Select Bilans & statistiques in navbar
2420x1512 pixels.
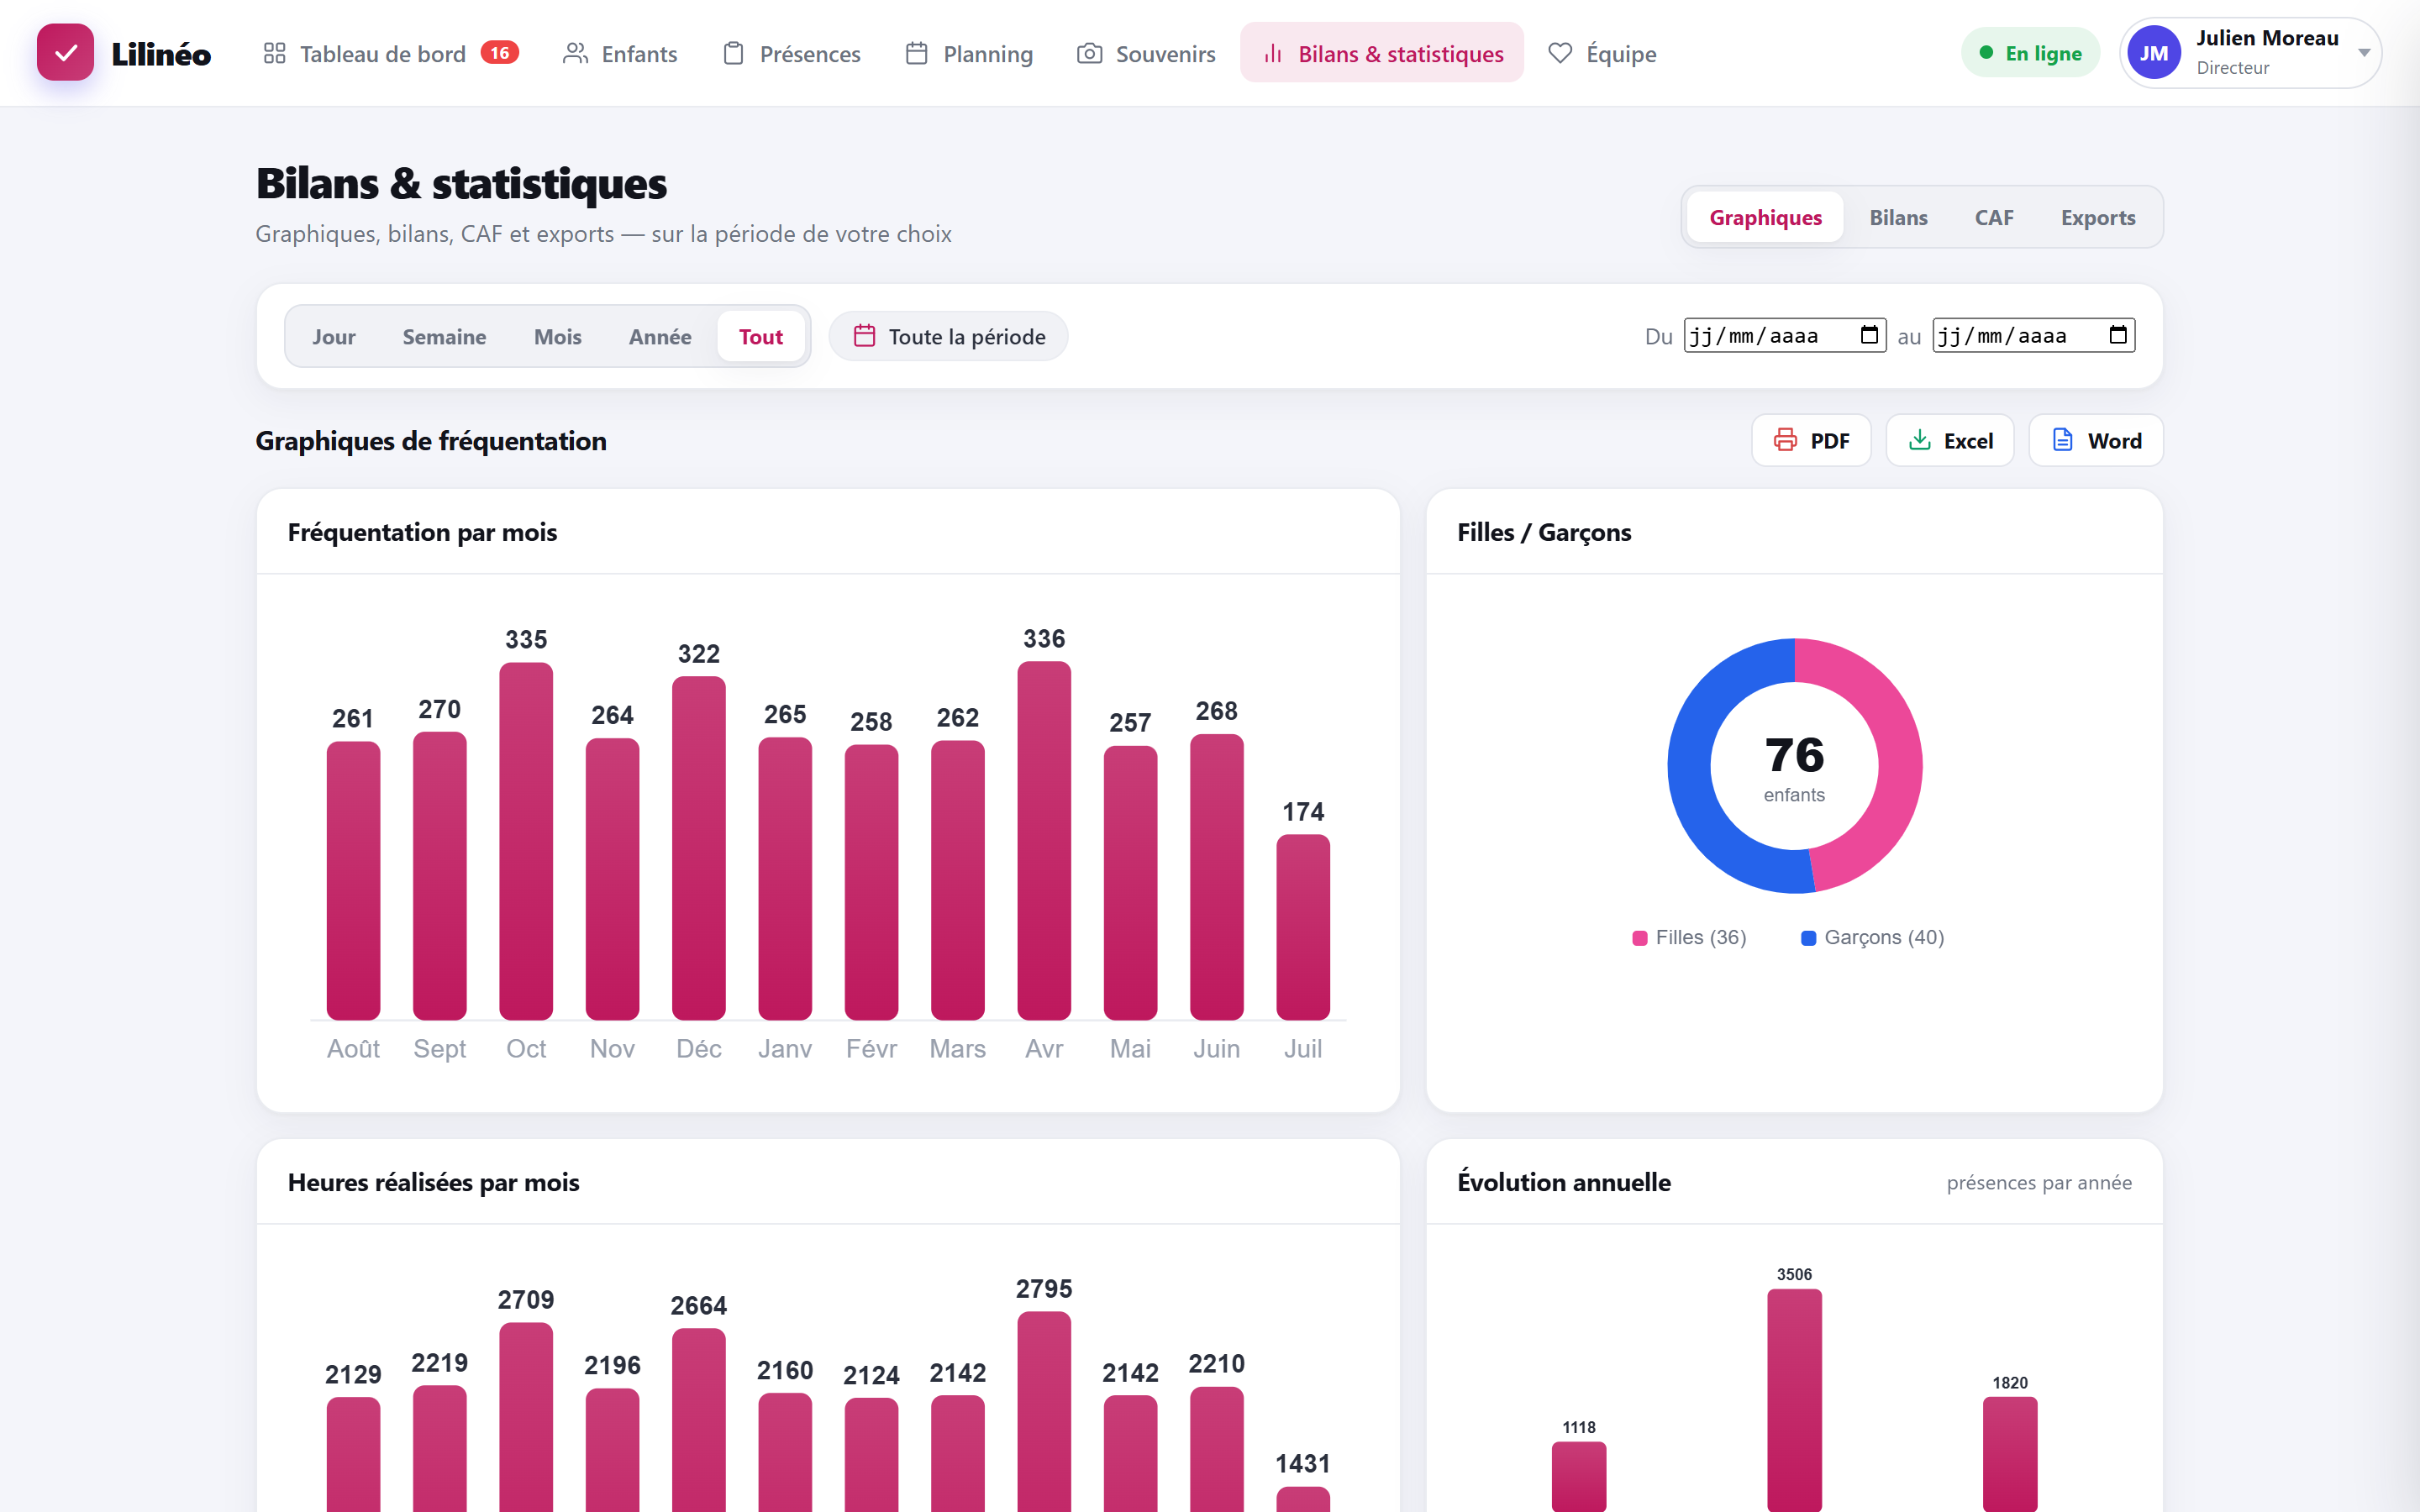click(1382, 53)
